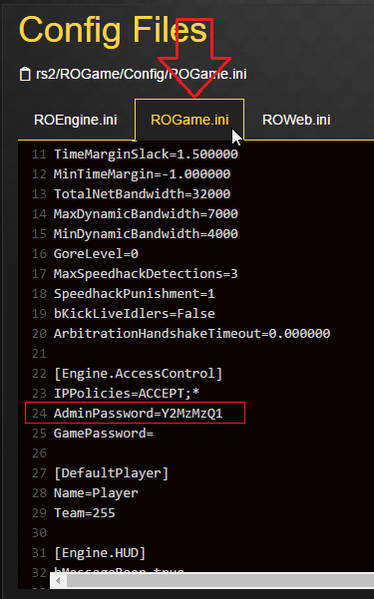Click line TotalNetBandwidth=32000
The image size is (374, 599).
coord(142,194)
